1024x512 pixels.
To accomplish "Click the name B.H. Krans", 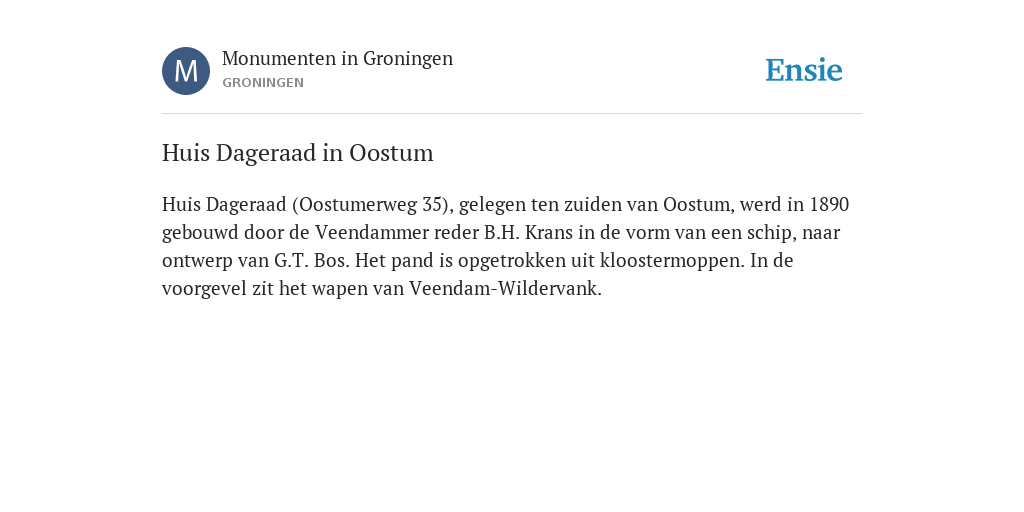I will click(528, 232).
